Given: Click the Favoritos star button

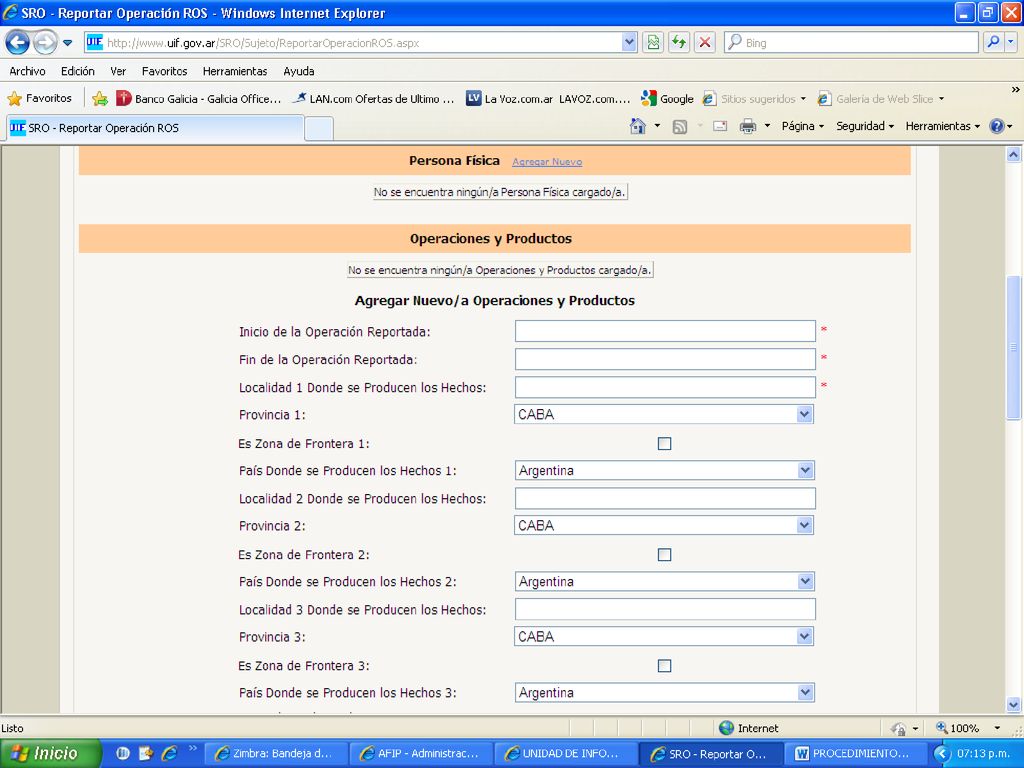Looking at the screenshot, I should [40, 99].
